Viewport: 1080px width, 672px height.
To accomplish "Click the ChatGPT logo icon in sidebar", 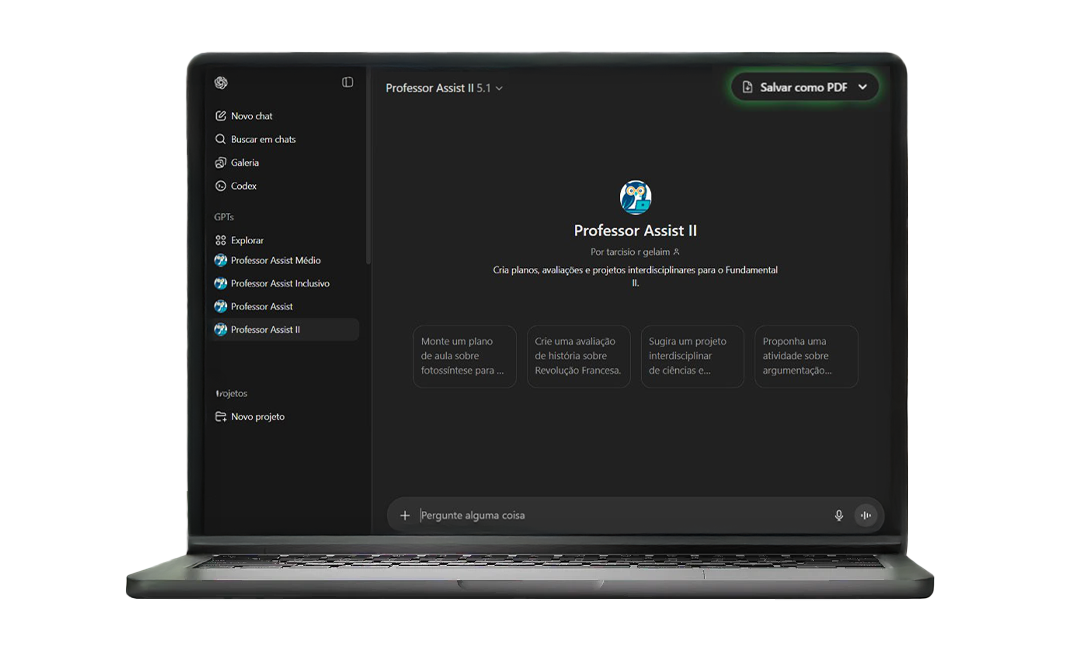I will (221, 83).
